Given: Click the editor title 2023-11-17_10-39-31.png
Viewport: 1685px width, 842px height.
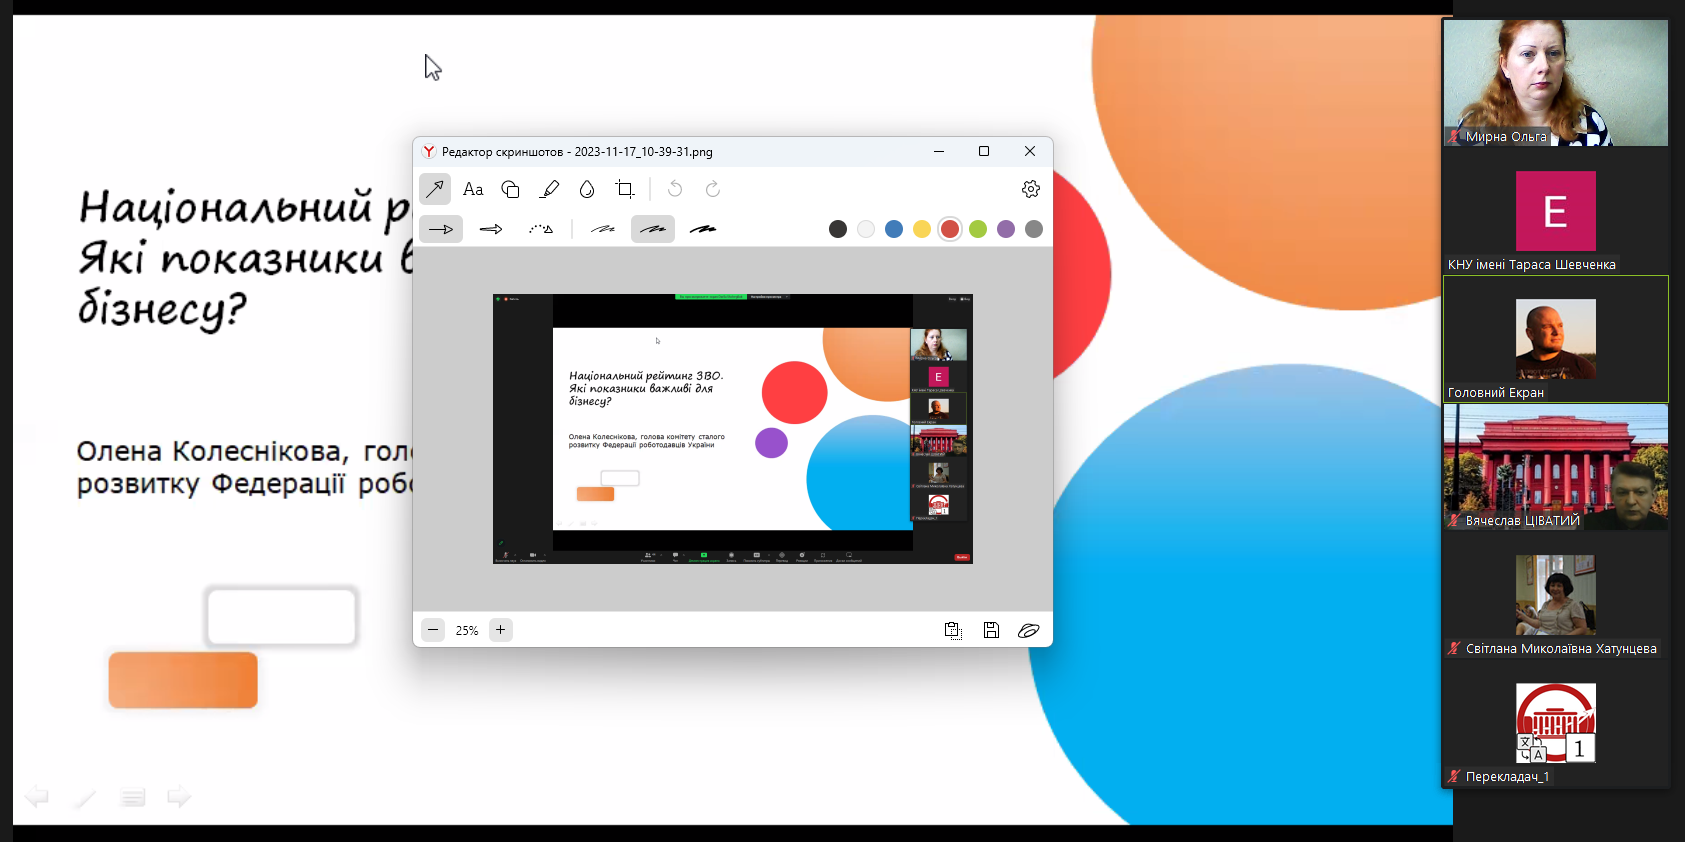Looking at the screenshot, I should [643, 152].
